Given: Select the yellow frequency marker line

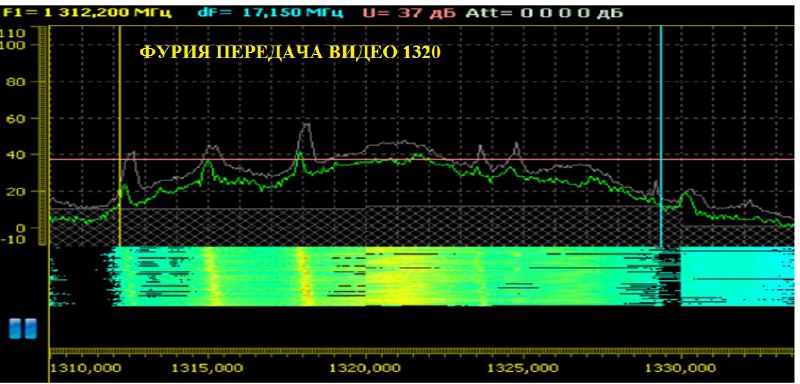Looking at the screenshot, I should [119, 136].
